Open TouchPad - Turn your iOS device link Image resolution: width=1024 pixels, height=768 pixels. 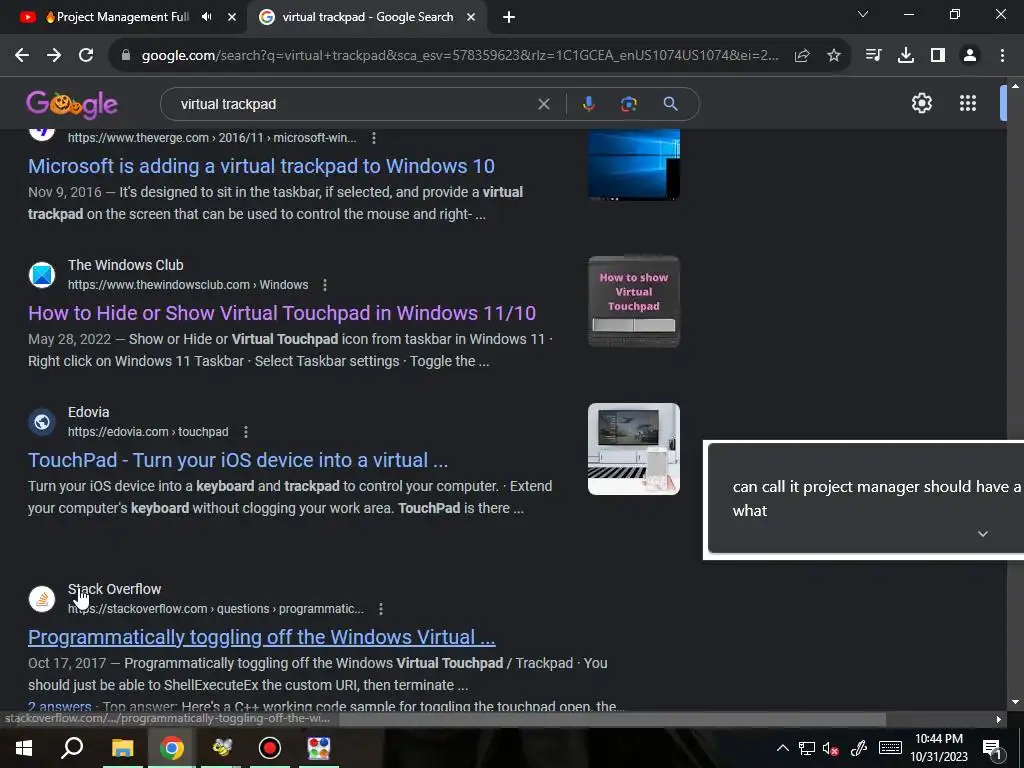[238, 460]
